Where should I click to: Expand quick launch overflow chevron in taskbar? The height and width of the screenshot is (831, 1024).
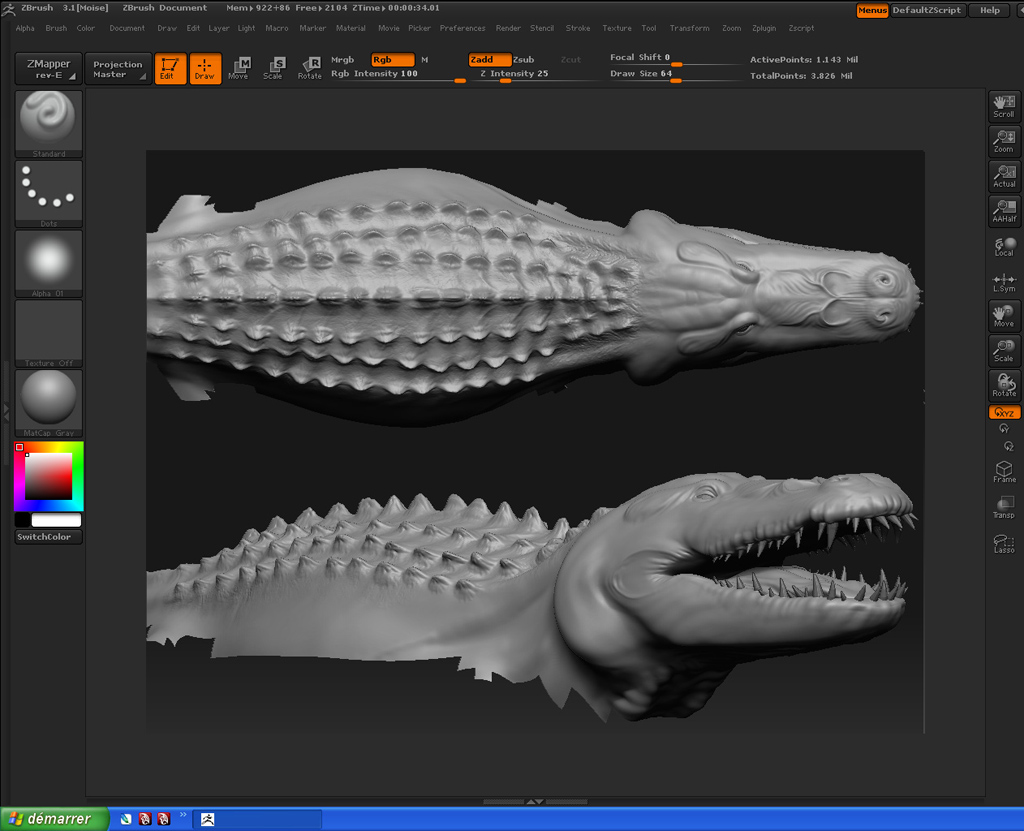pyautogui.click(x=183, y=815)
